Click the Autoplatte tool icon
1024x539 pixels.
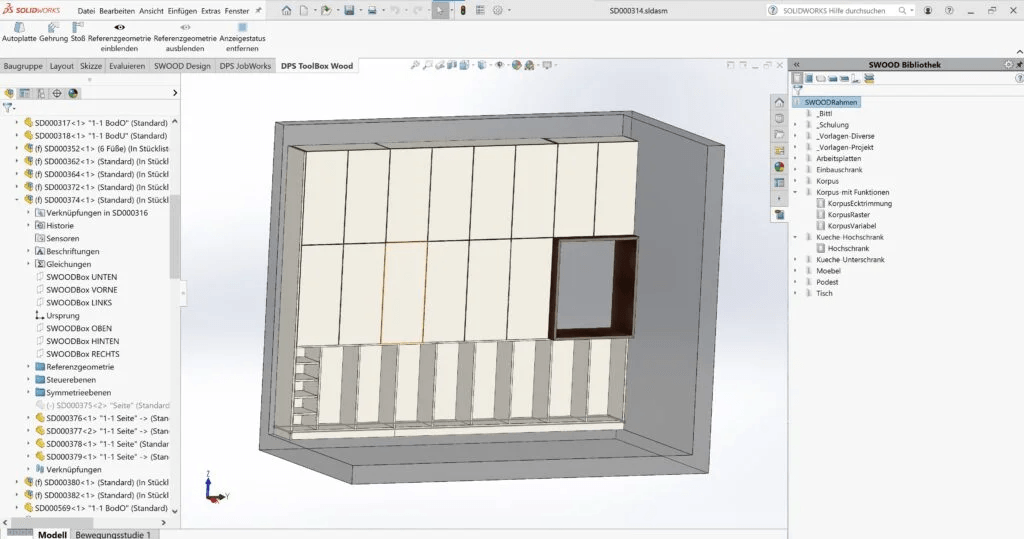[x=19, y=27]
